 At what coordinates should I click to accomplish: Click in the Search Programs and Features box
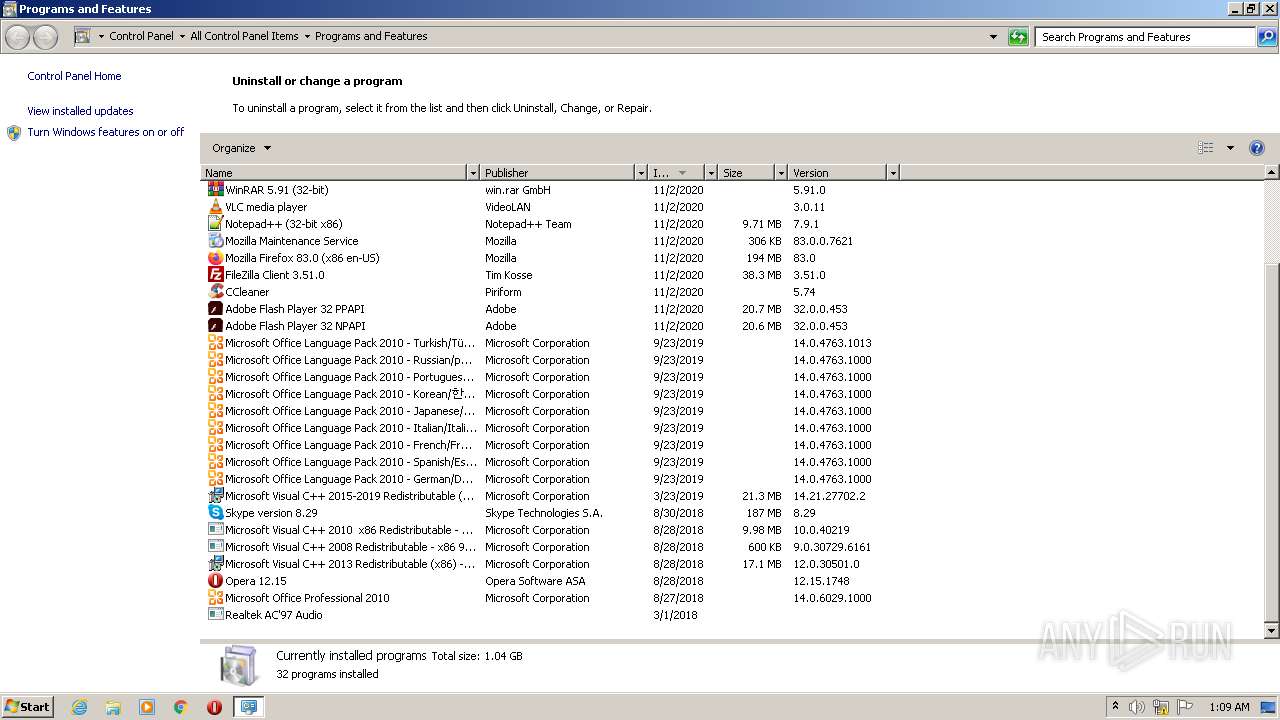(x=1145, y=37)
